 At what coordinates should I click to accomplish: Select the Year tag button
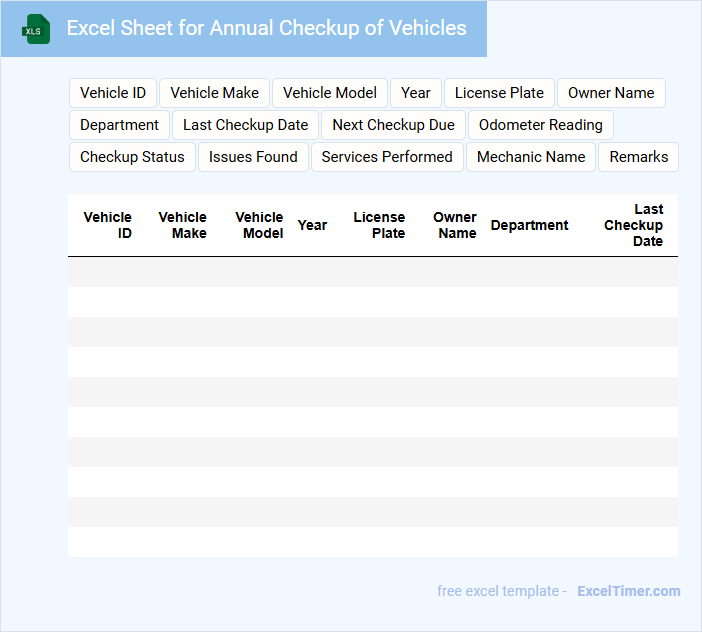416,93
